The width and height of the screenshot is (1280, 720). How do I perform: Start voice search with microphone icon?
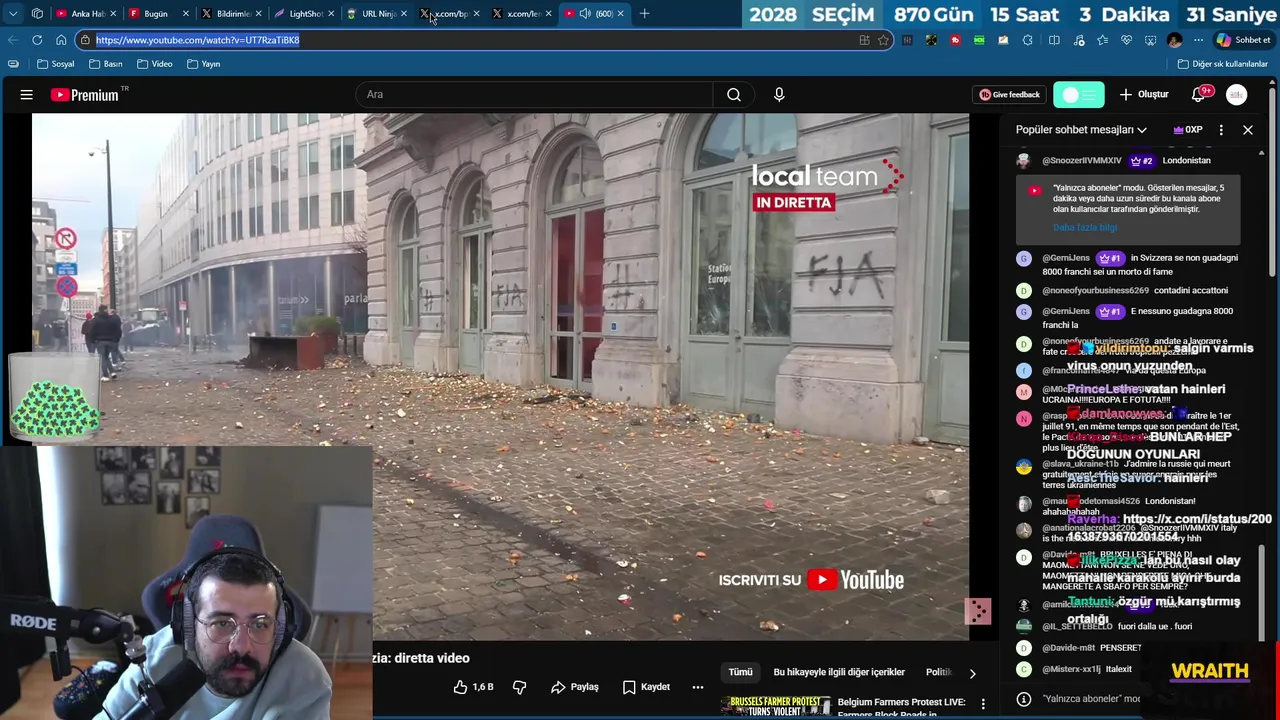point(779,94)
